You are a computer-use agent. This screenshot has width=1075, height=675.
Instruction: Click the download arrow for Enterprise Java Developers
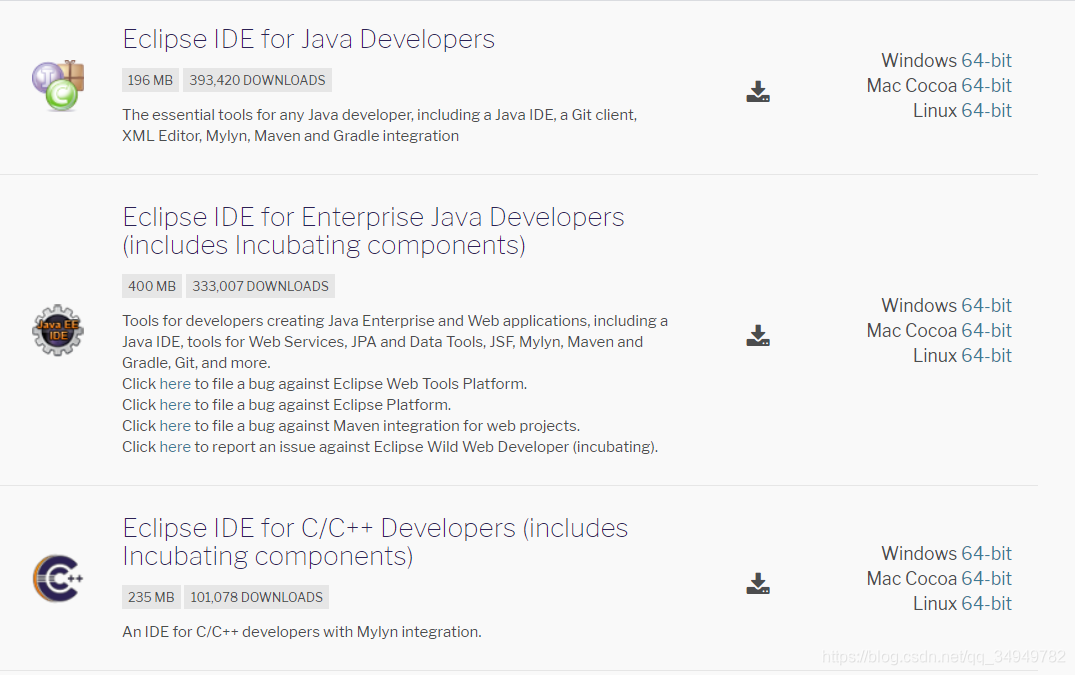757,335
